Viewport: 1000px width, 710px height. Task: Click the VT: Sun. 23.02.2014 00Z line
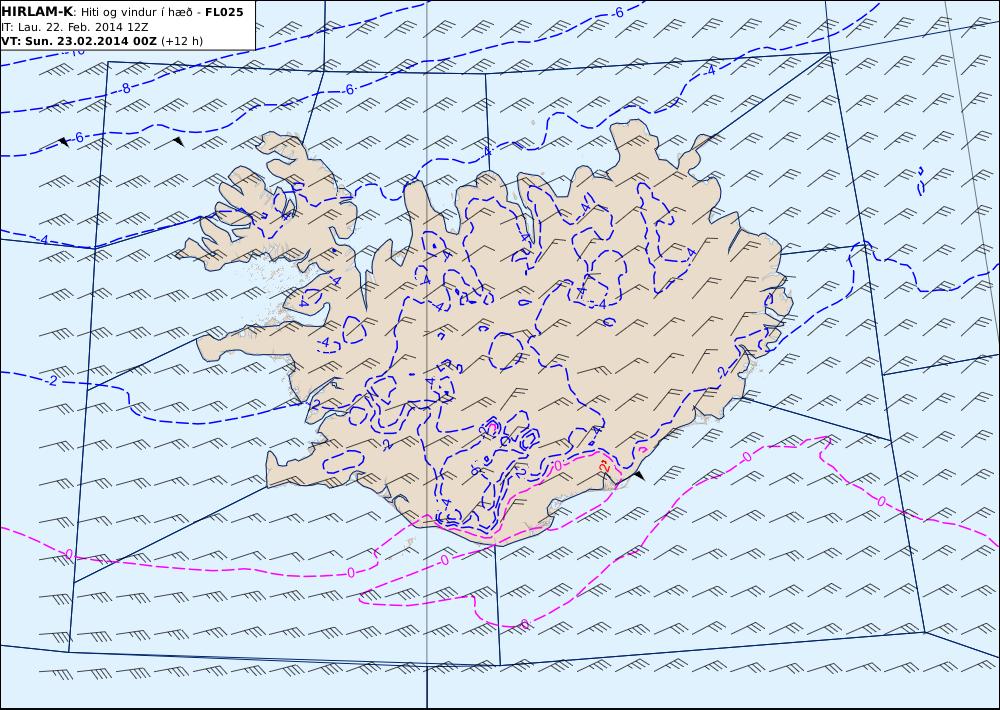(78, 41)
